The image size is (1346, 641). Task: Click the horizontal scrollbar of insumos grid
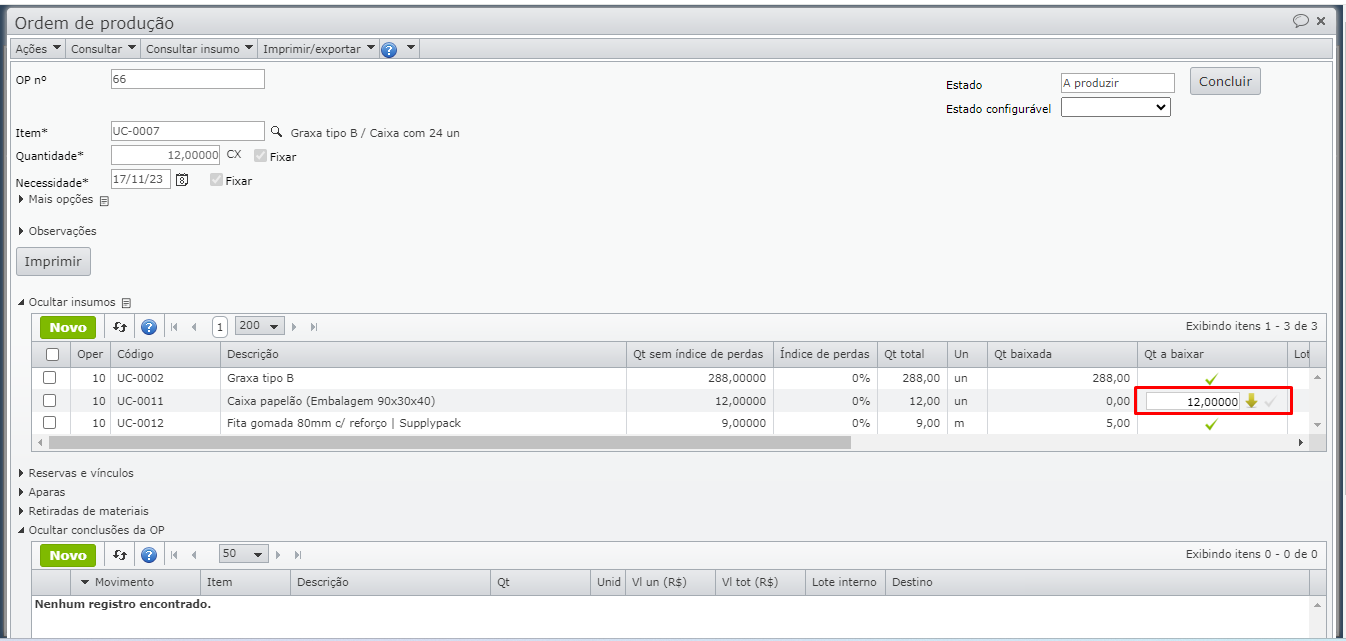click(x=450, y=442)
